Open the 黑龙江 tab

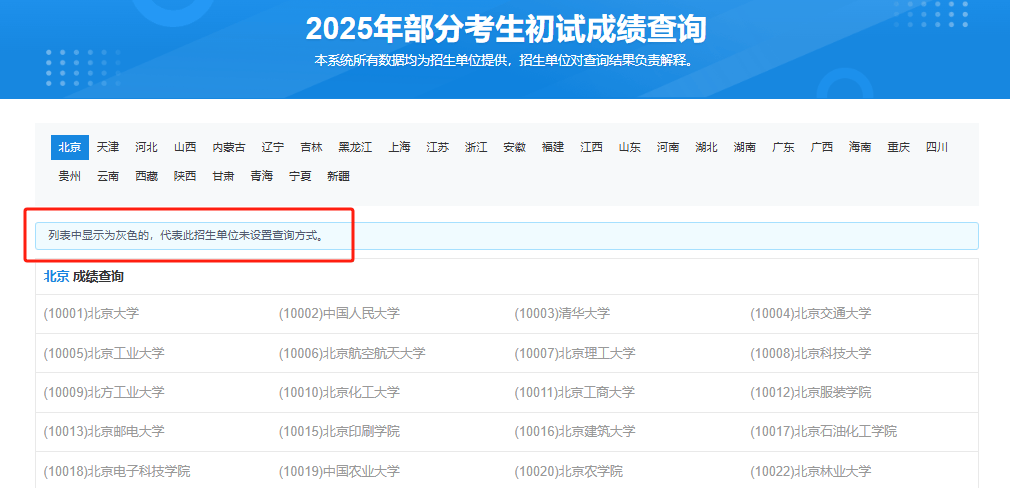tap(356, 147)
